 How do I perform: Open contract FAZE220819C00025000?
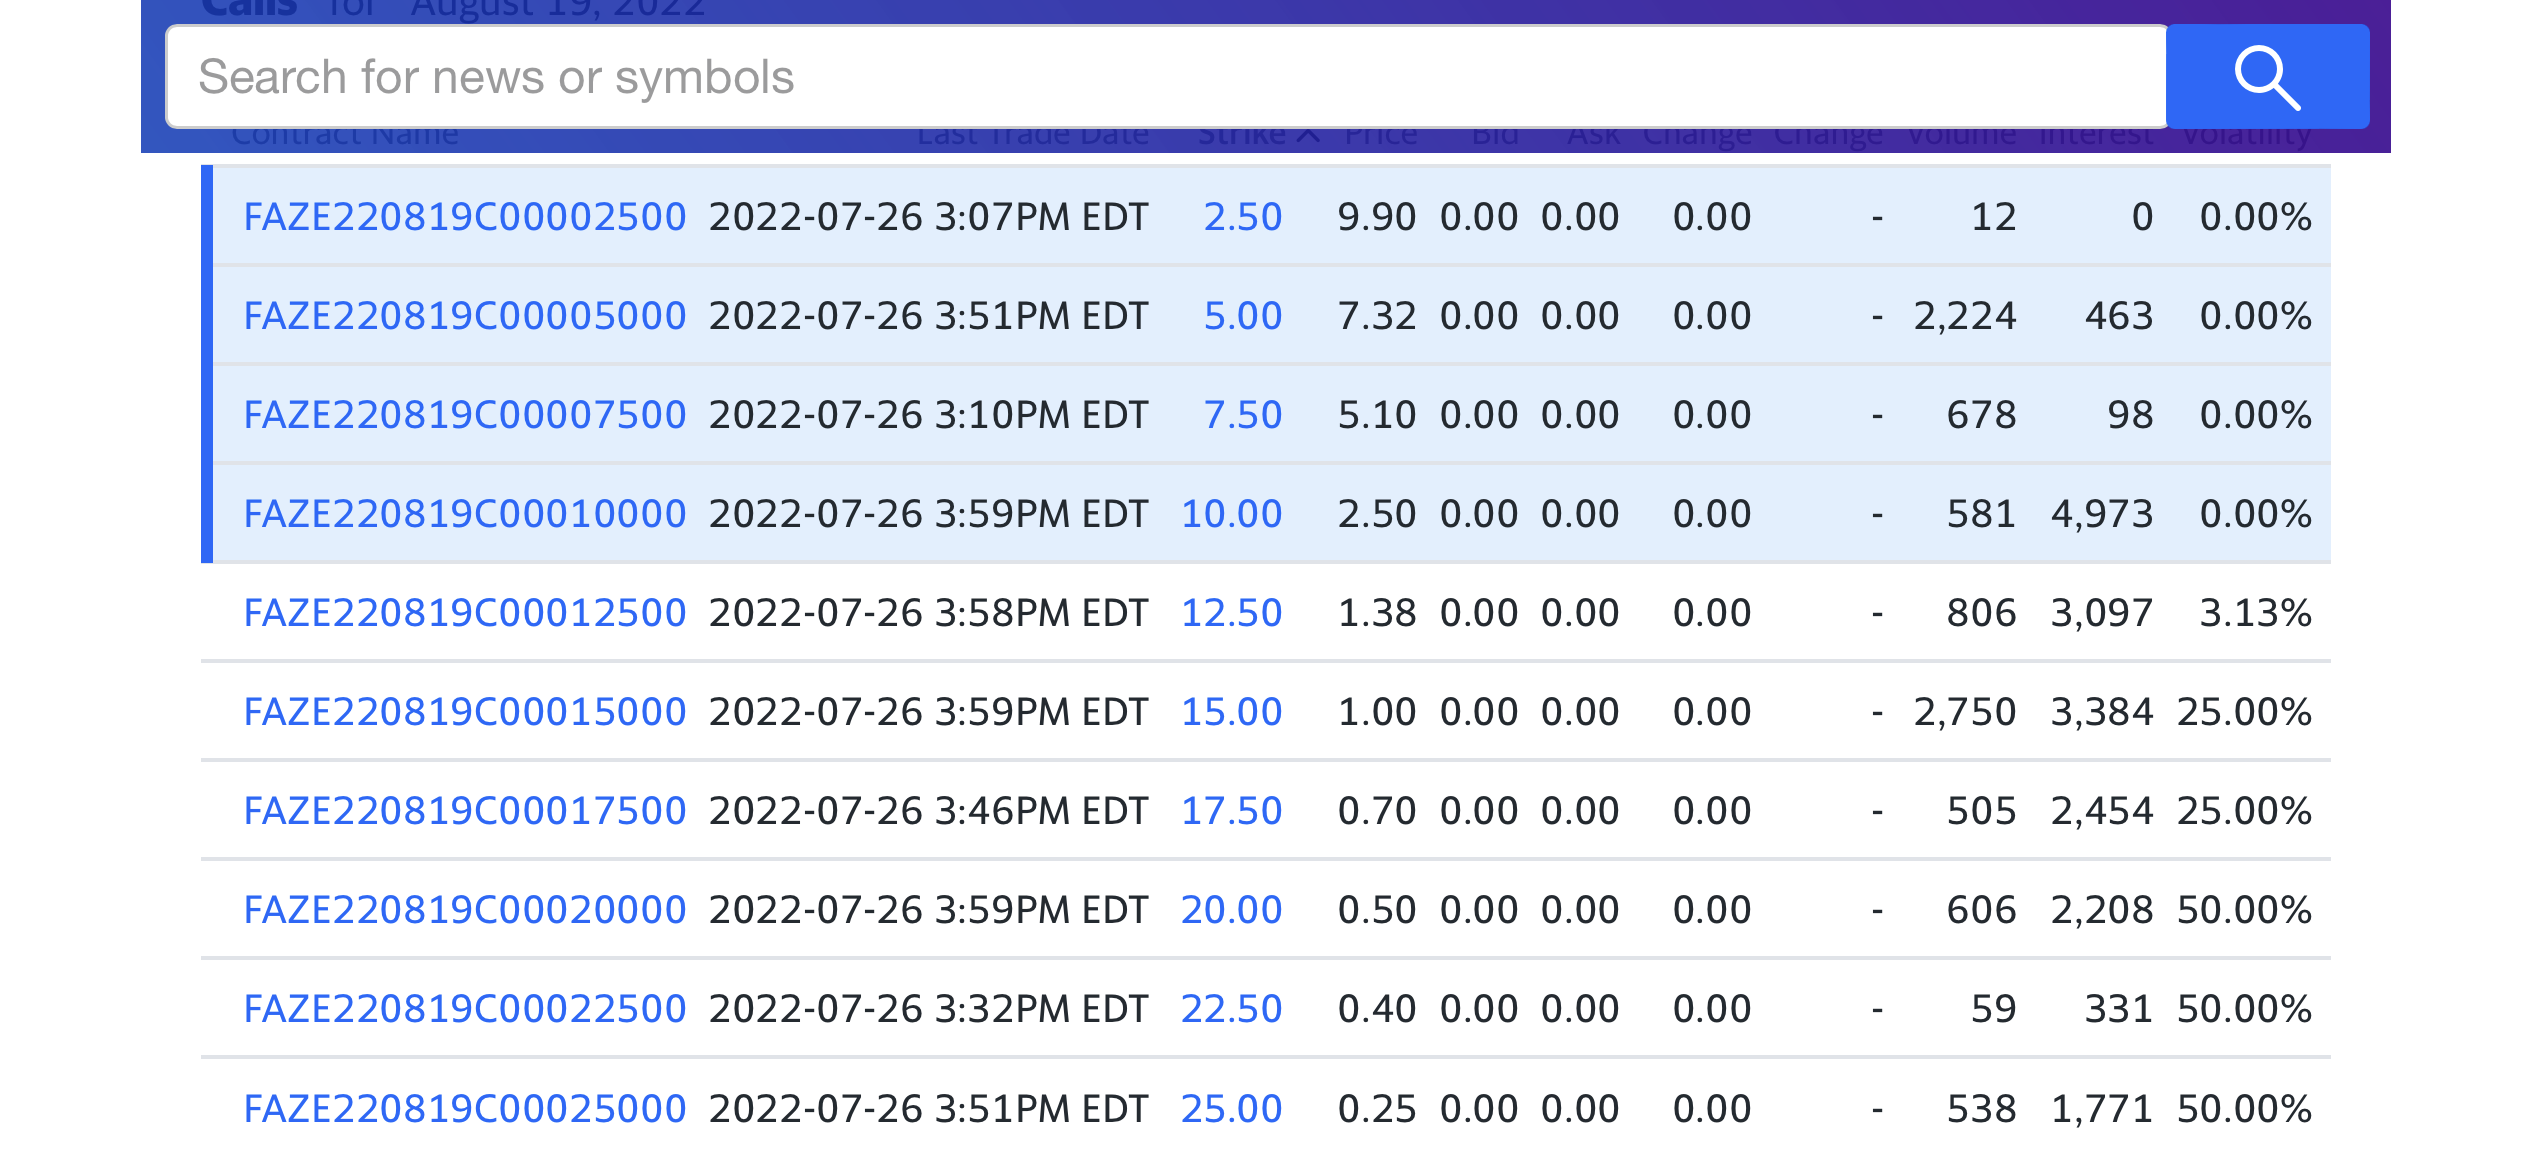(x=465, y=1109)
